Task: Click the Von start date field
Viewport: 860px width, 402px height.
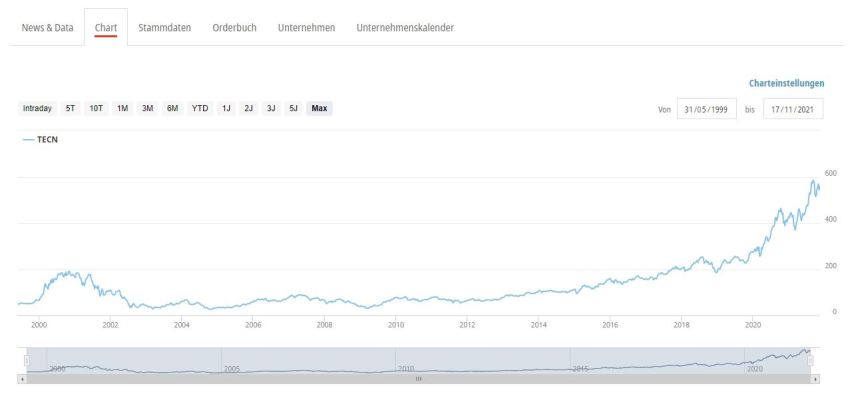Action: click(x=707, y=109)
